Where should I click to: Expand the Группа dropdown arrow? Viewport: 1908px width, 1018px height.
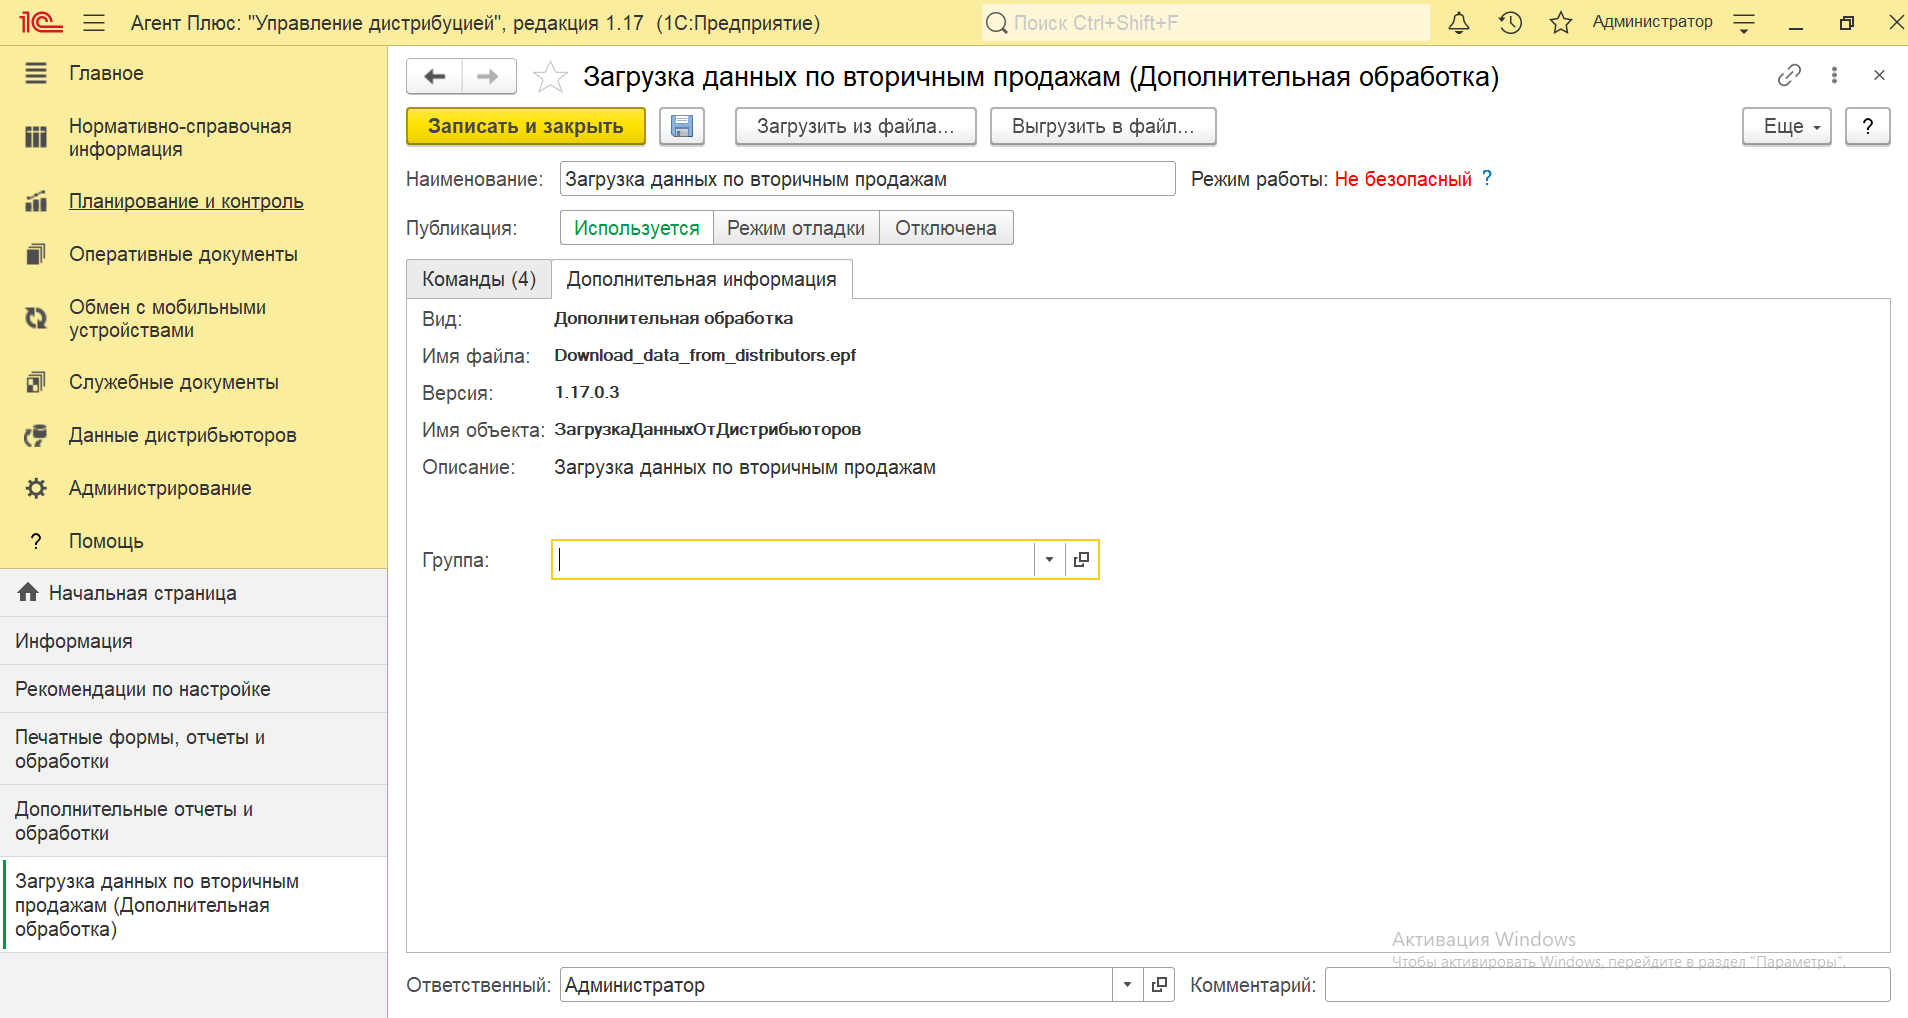[1049, 559]
